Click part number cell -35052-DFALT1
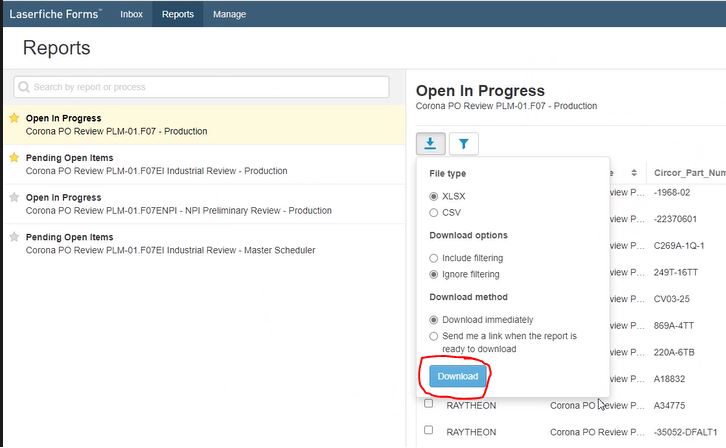This screenshot has width=726, height=448. [685, 432]
